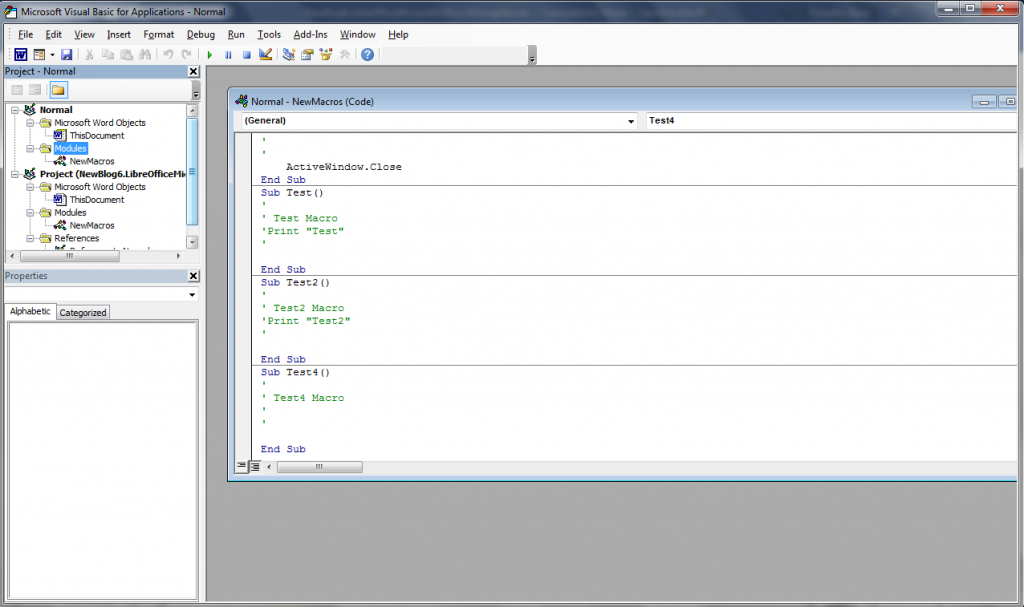
Task: Open the Debug menu
Action: (200, 35)
